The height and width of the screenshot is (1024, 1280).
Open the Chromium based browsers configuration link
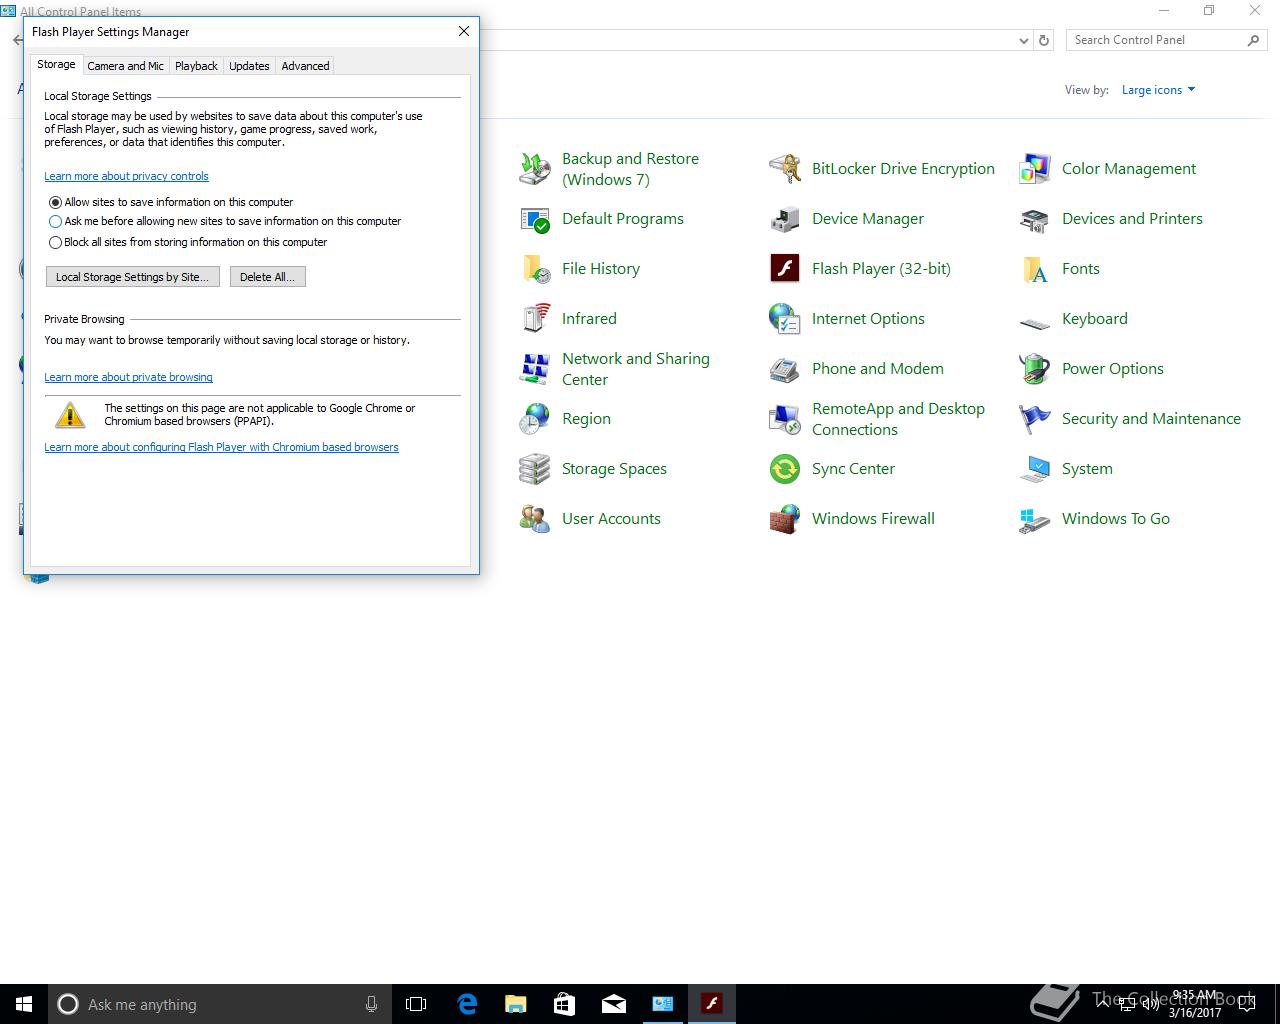(x=221, y=447)
